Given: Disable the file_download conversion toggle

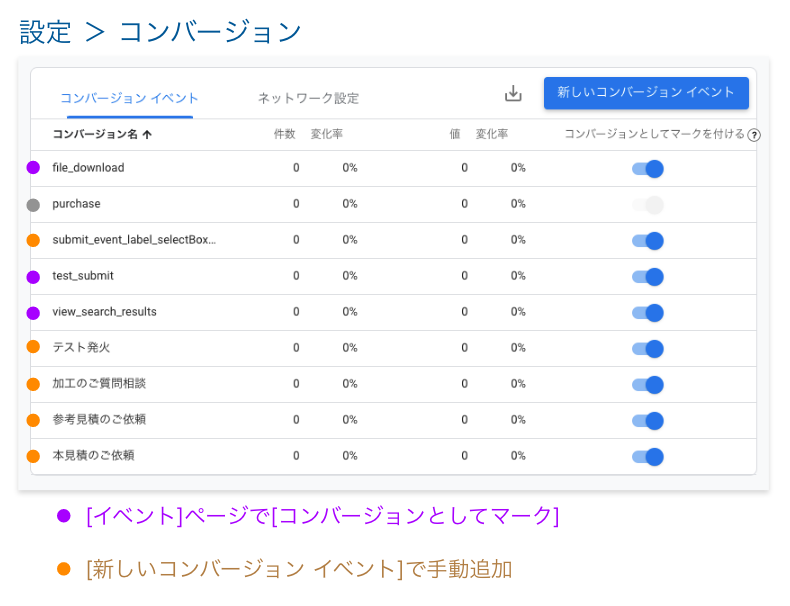Looking at the screenshot, I should (x=648, y=169).
